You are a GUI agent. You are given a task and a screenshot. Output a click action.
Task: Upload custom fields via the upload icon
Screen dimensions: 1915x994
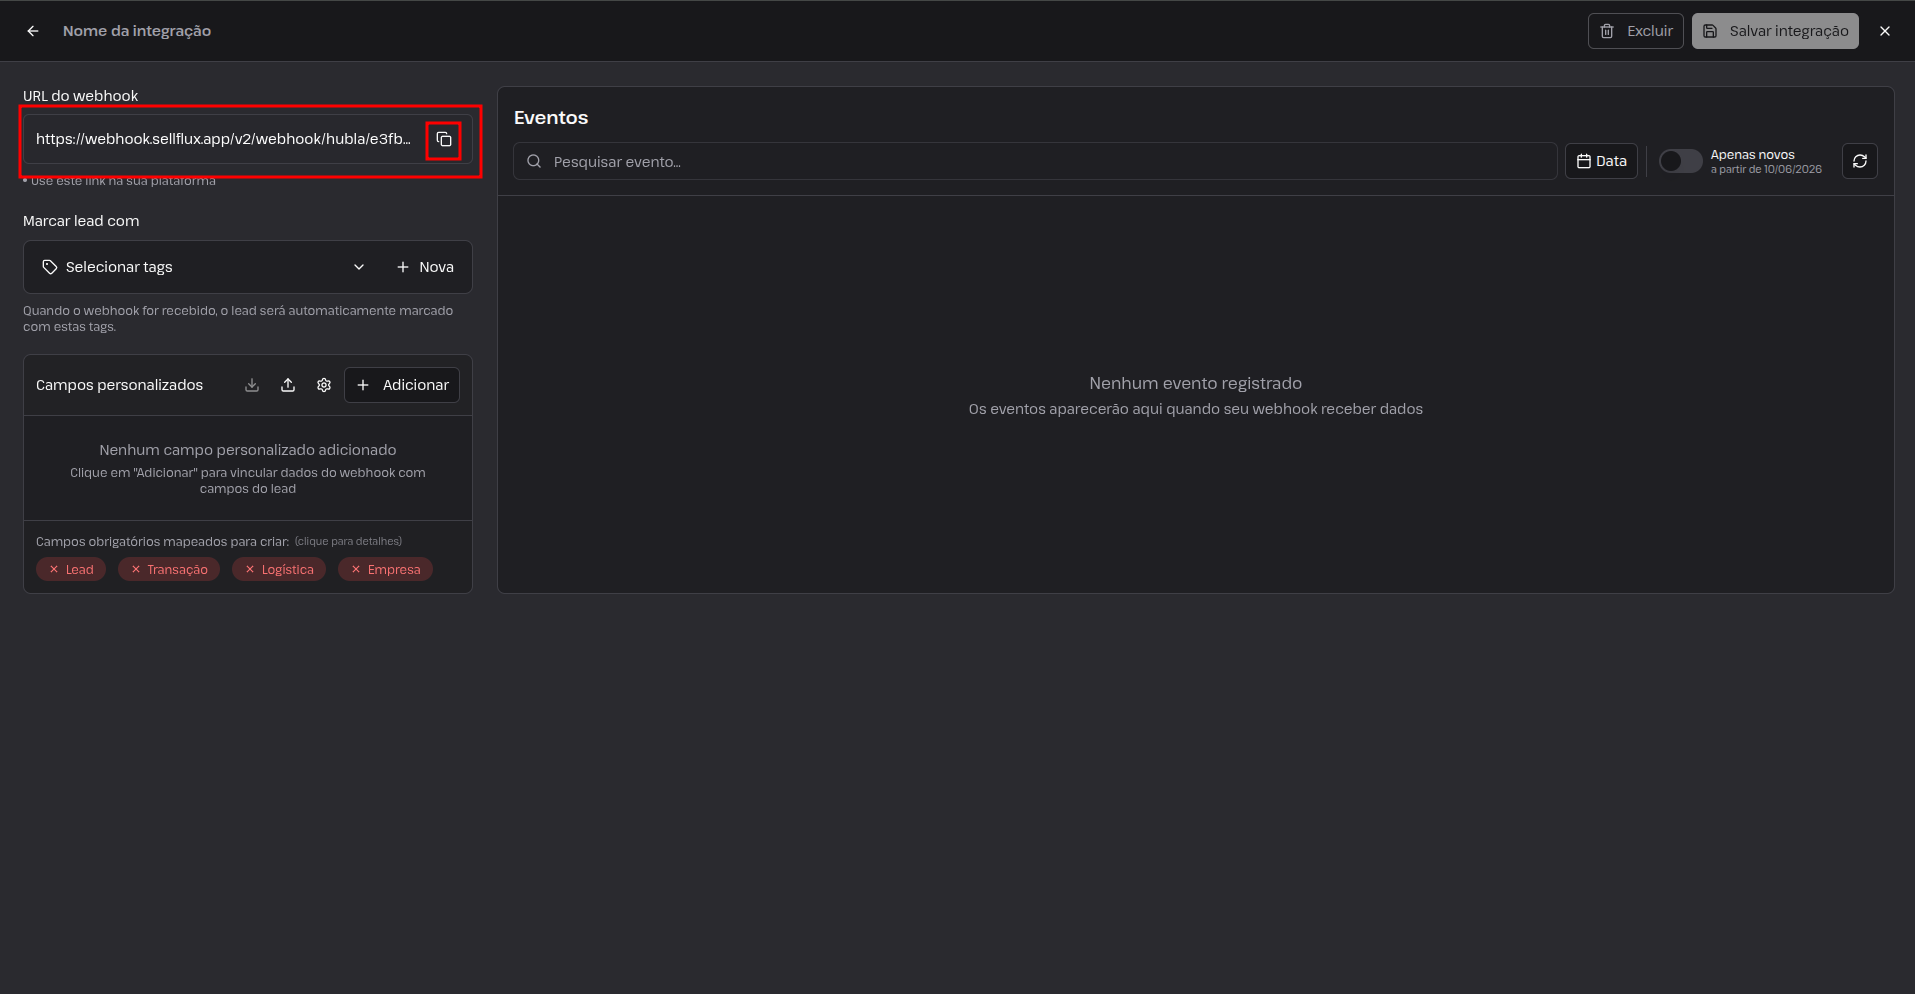[288, 385]
